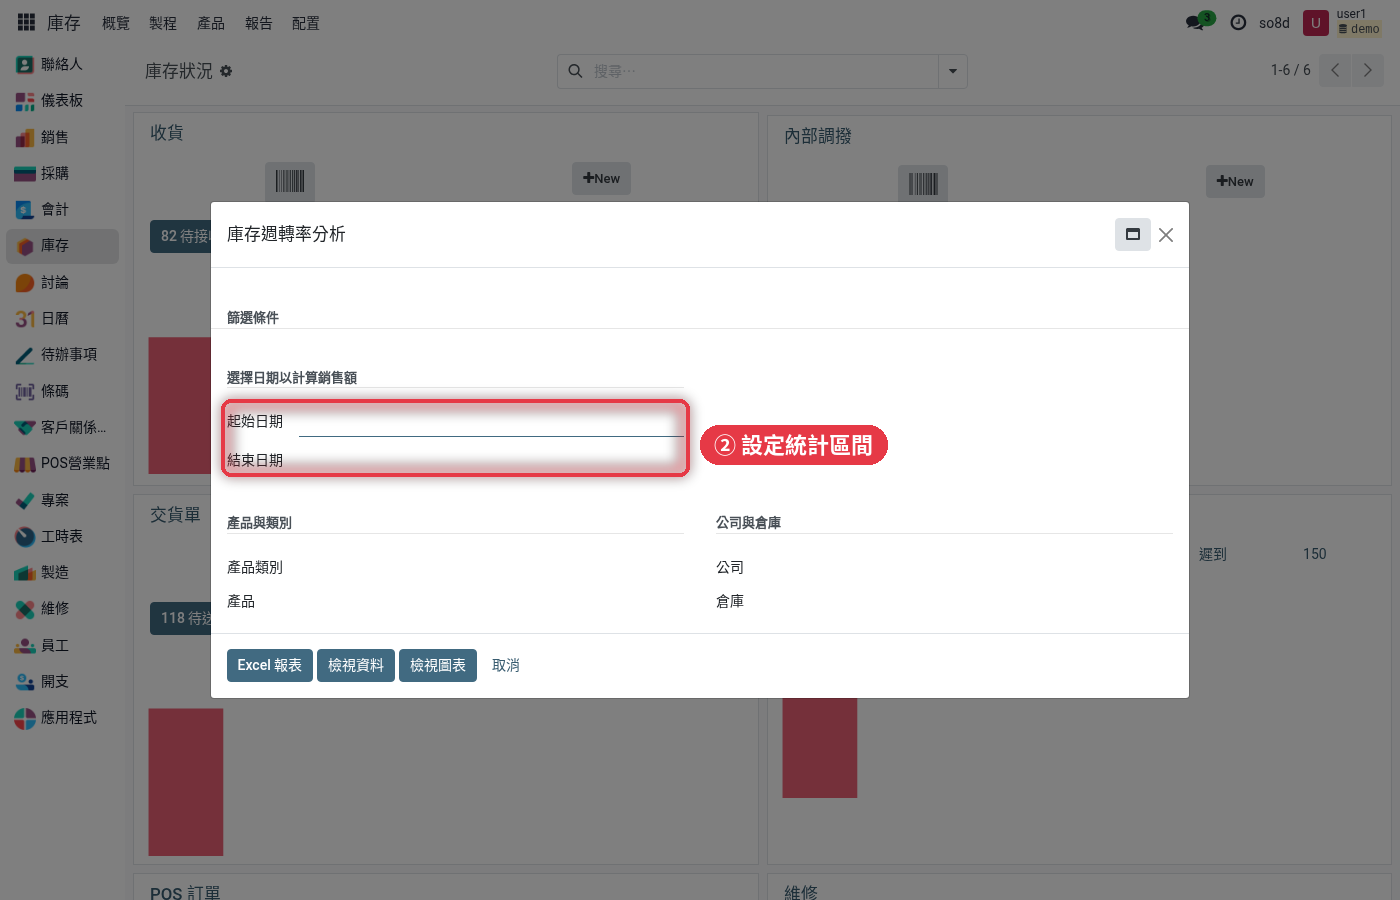Click the 檢視圖表 button
Image resolution: width=1400 pixels, height=900 pixels.
coord(438,666)
